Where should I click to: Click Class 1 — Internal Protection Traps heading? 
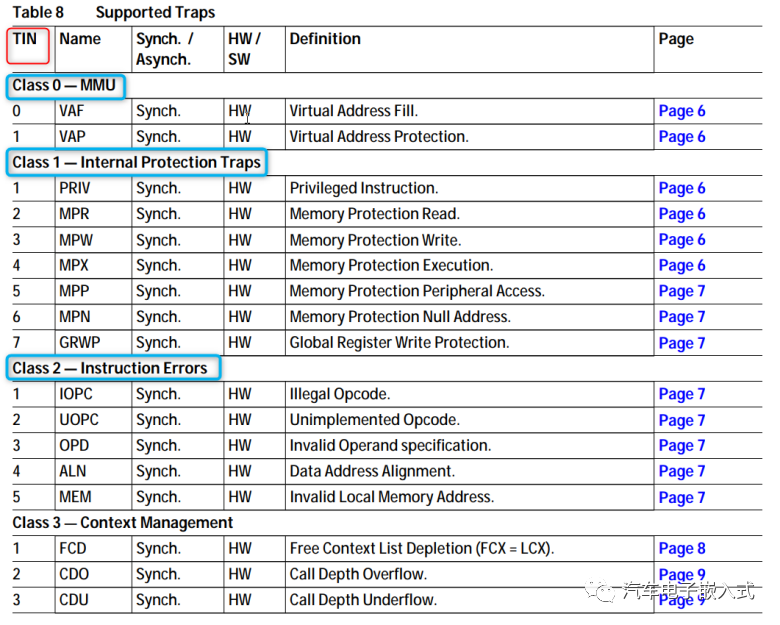[x=136, y=162]
